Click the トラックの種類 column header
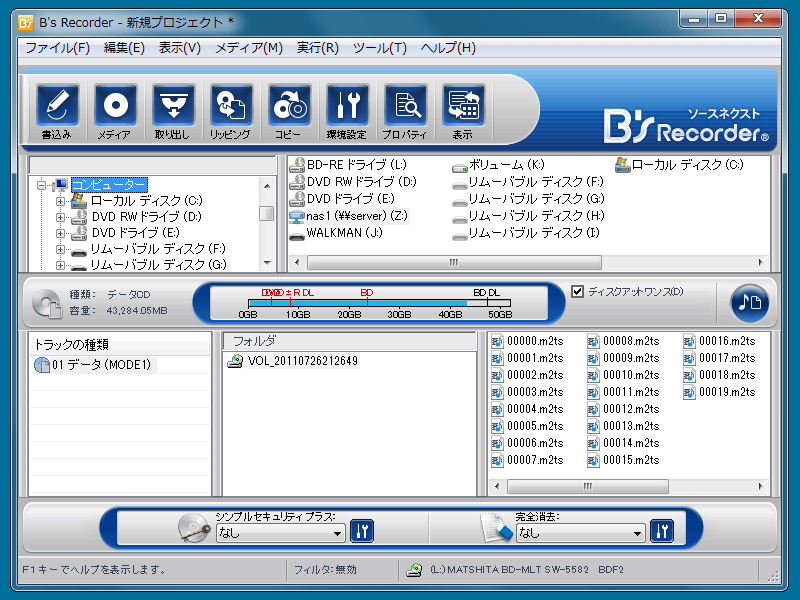 (x=120, y=345)
